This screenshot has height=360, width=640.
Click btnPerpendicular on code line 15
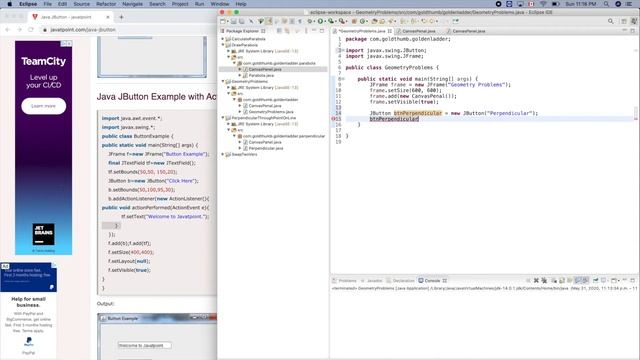point(394,119)
